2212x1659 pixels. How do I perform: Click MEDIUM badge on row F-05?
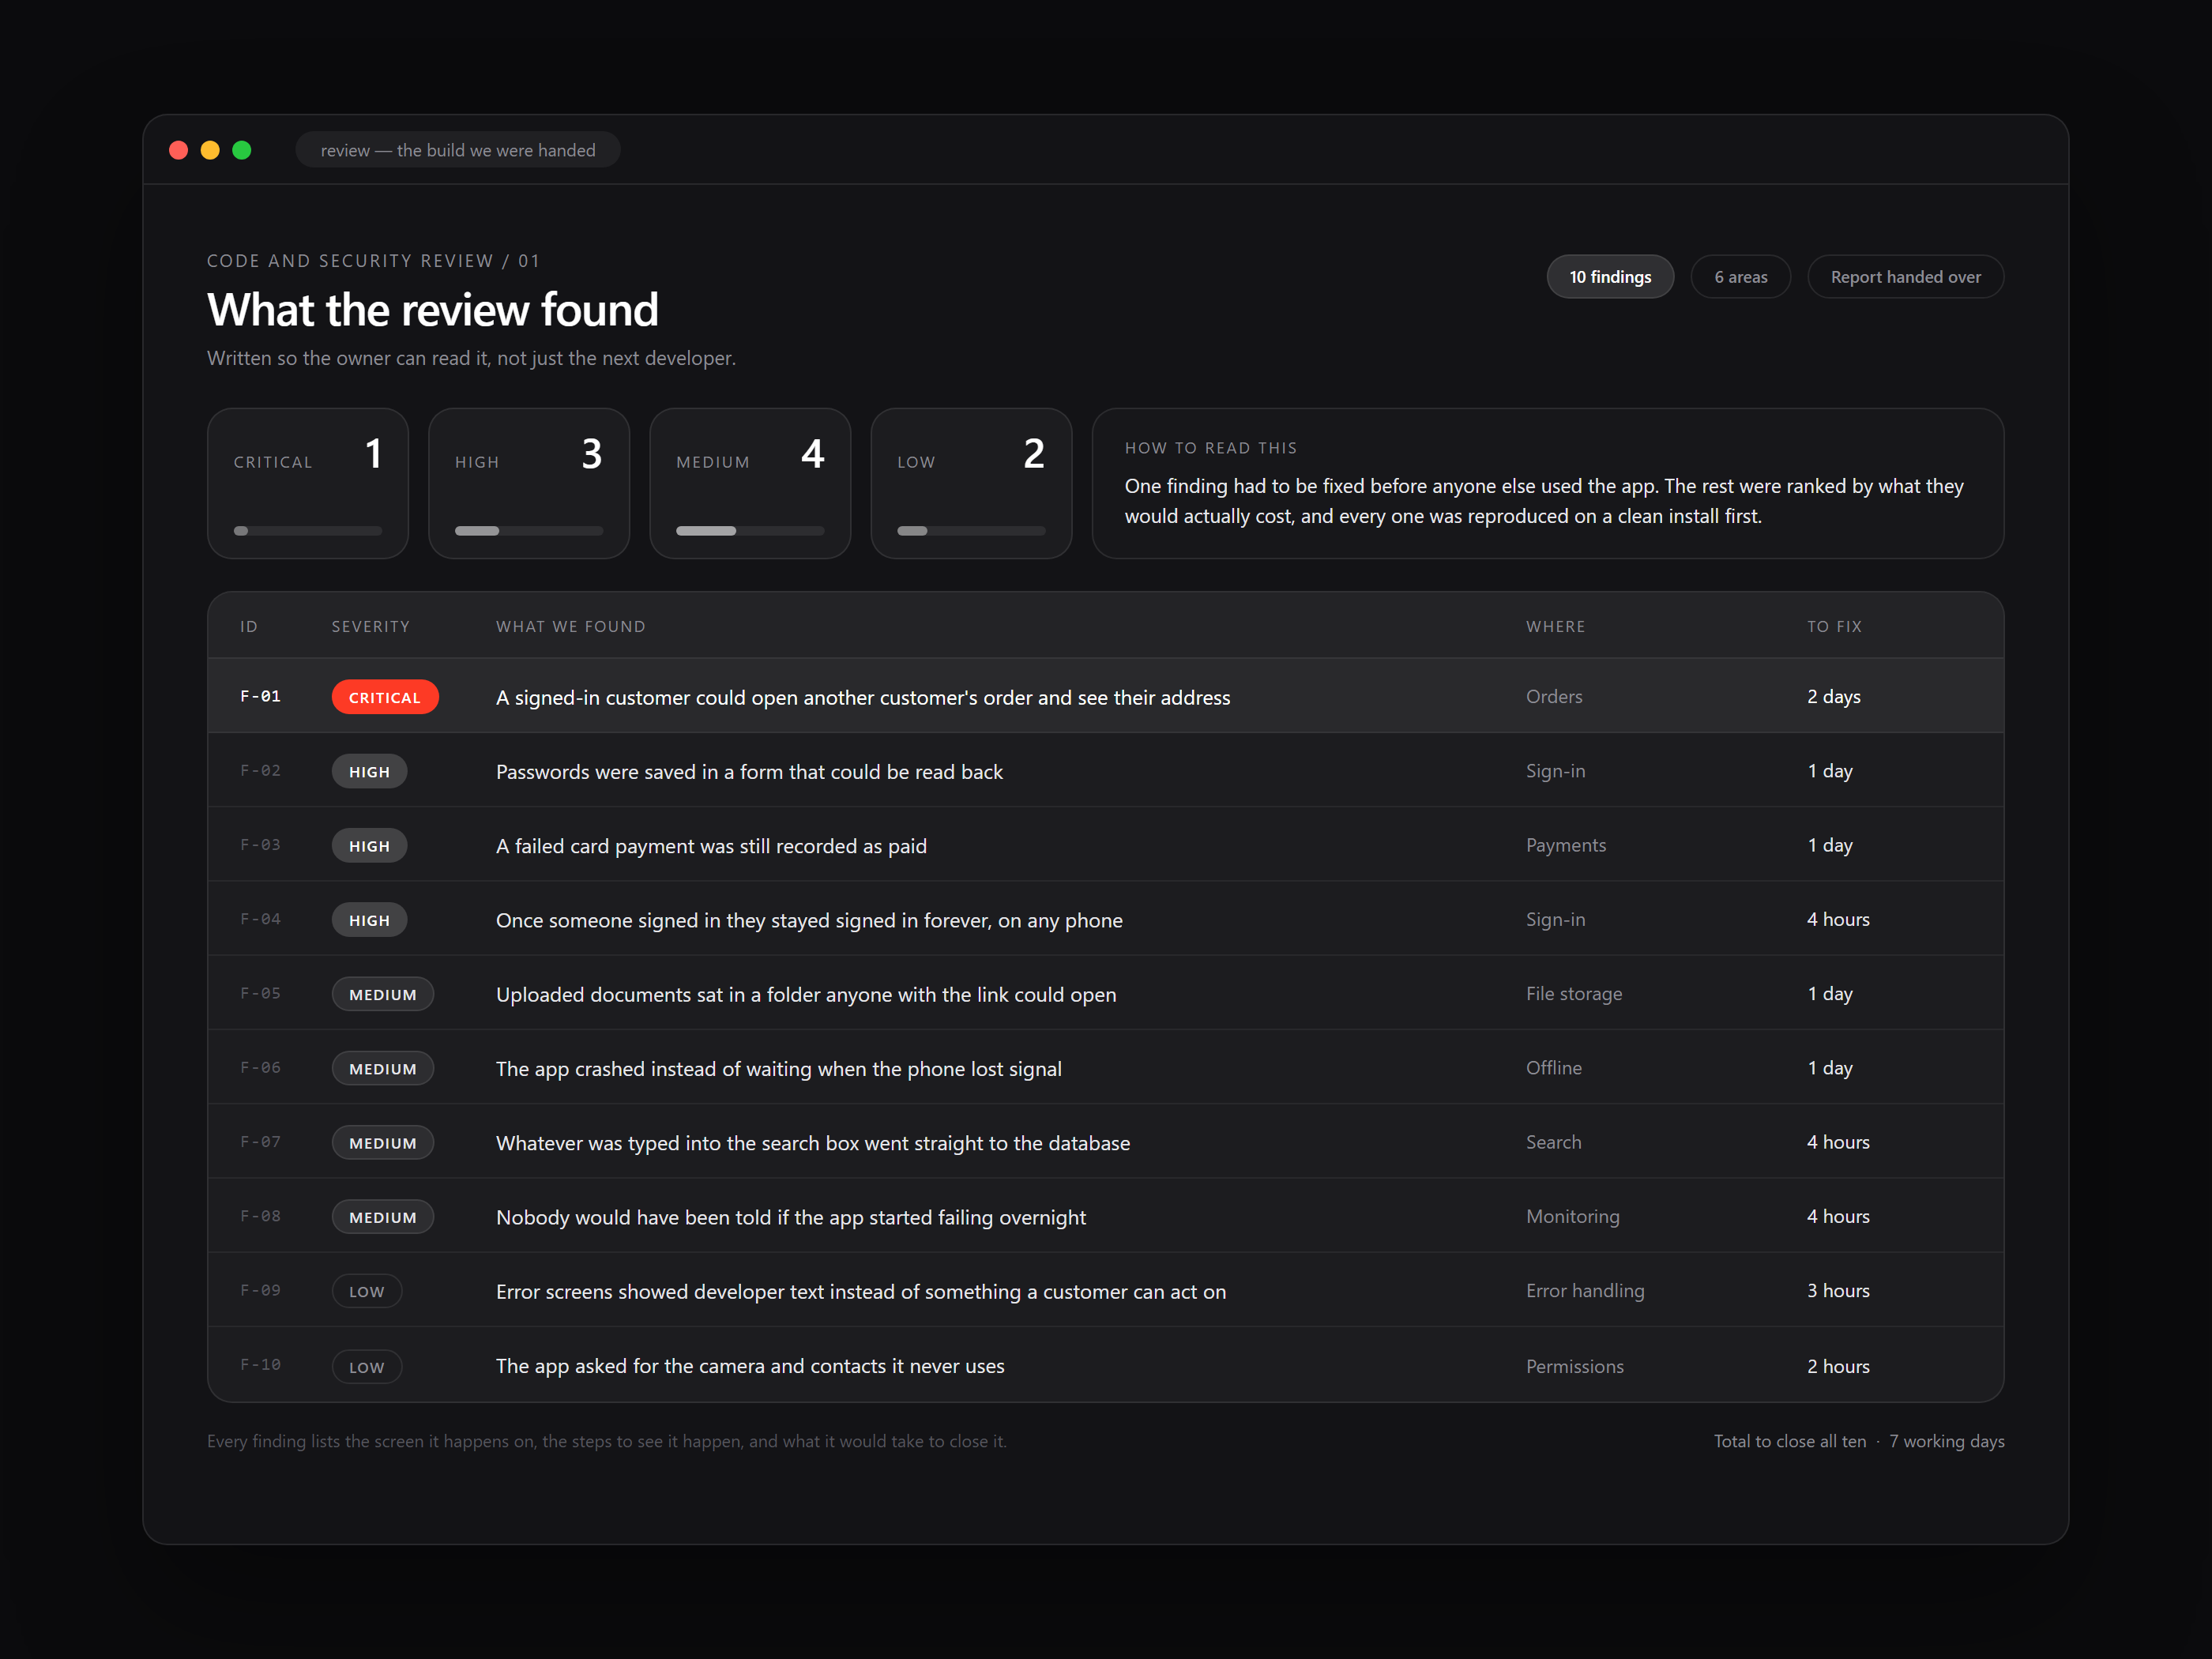point(383,994)
